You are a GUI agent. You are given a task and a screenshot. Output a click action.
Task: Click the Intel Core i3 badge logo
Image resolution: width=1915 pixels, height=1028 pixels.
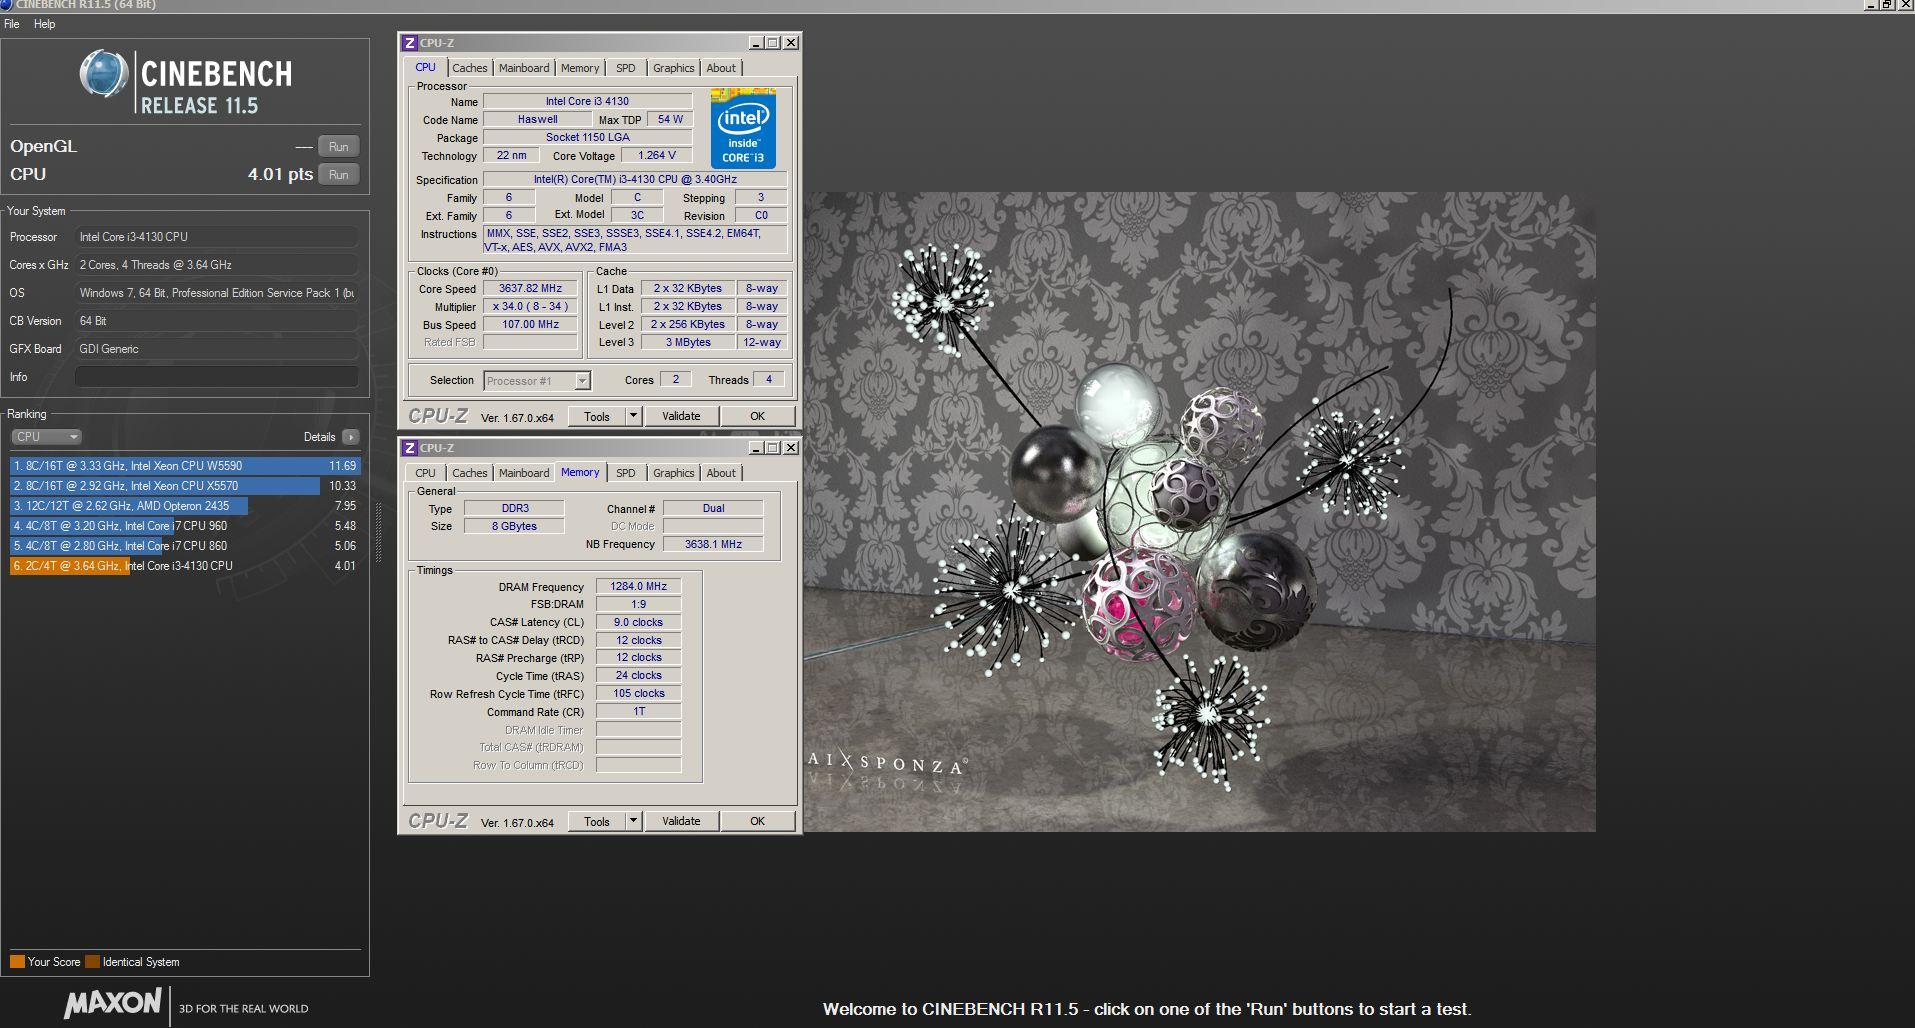tap(743, 129)
